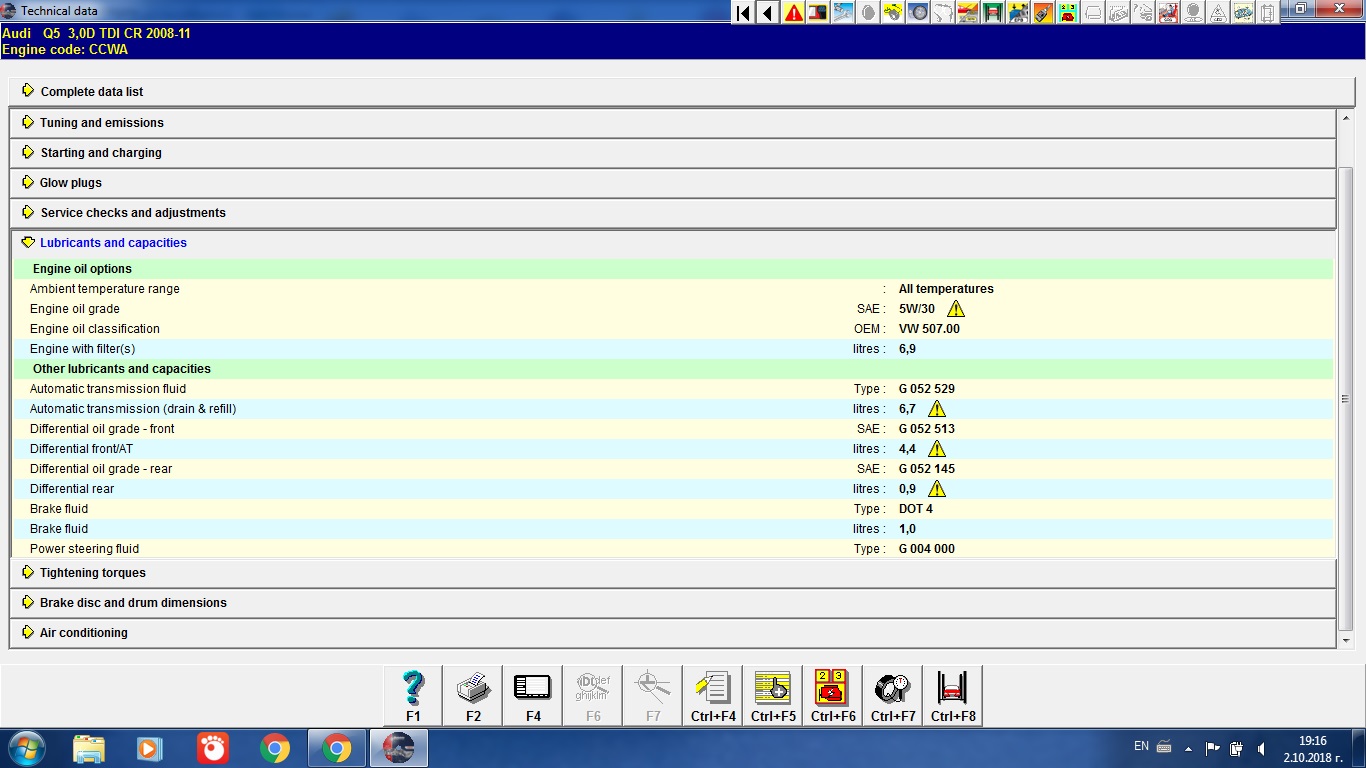Click the Ctrl+F4 notepad edit icon

click(713, 695)
